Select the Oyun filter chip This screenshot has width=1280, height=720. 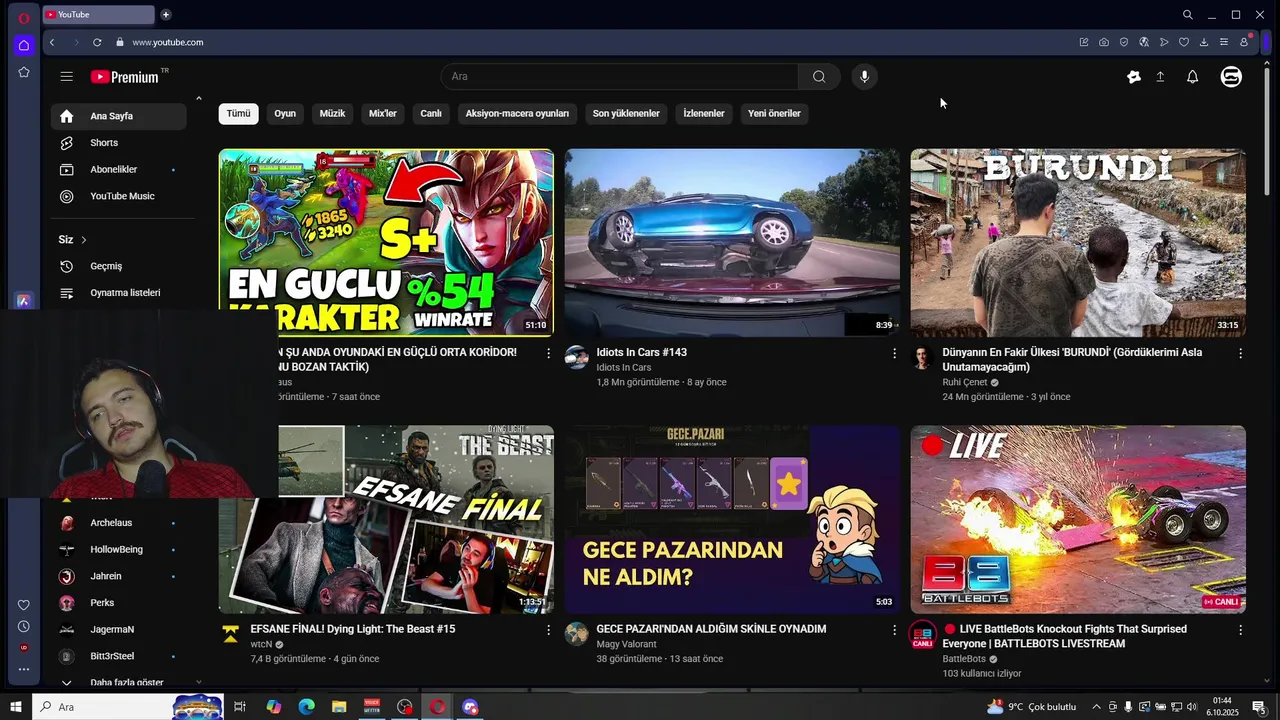click(x=285, y=114)
